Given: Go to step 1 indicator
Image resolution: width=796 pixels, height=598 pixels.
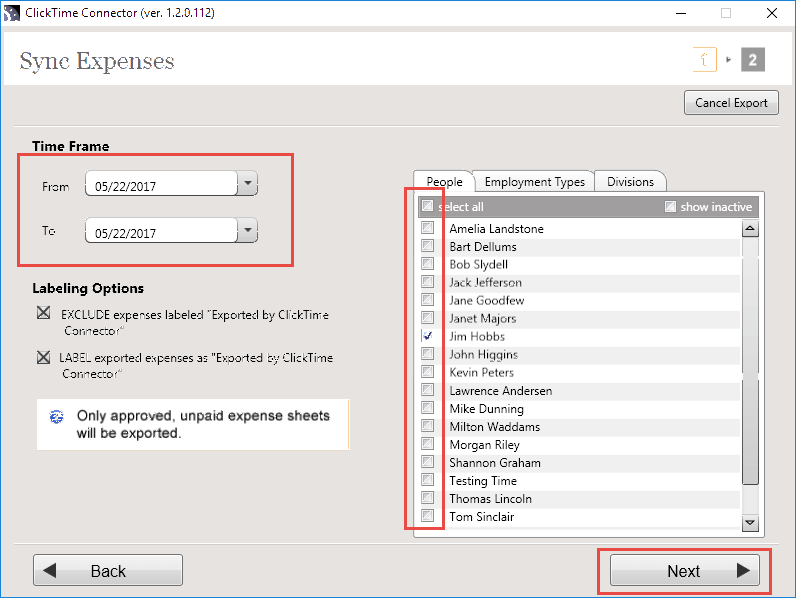Looking at the screenshot, I should (705, 60).
